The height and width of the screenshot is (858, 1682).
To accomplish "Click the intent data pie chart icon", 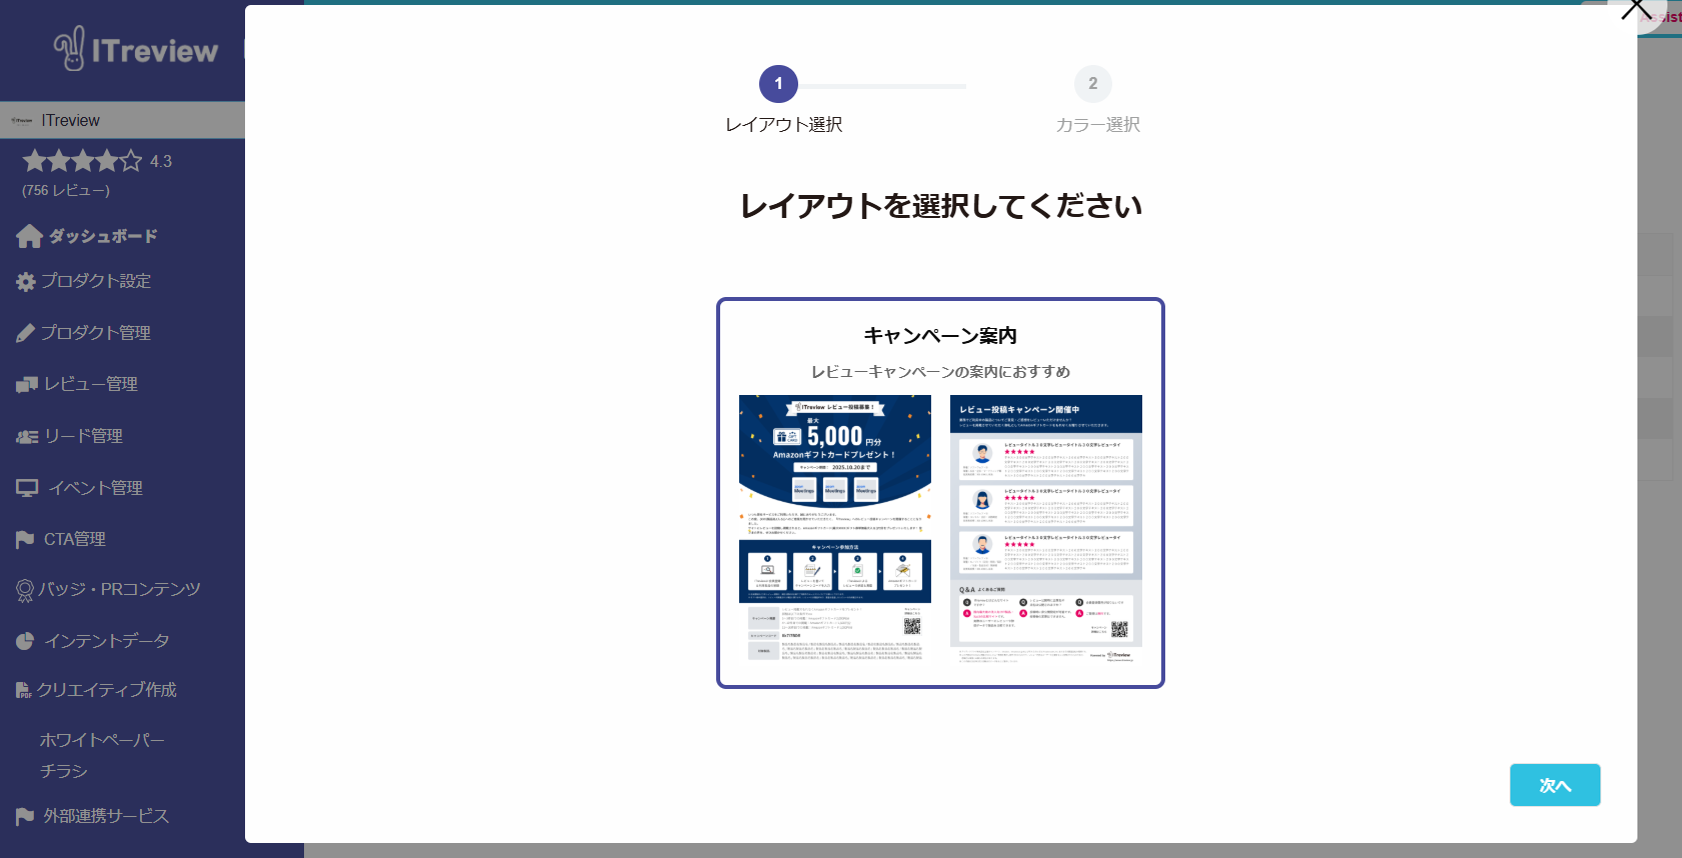I will [25, 642].
